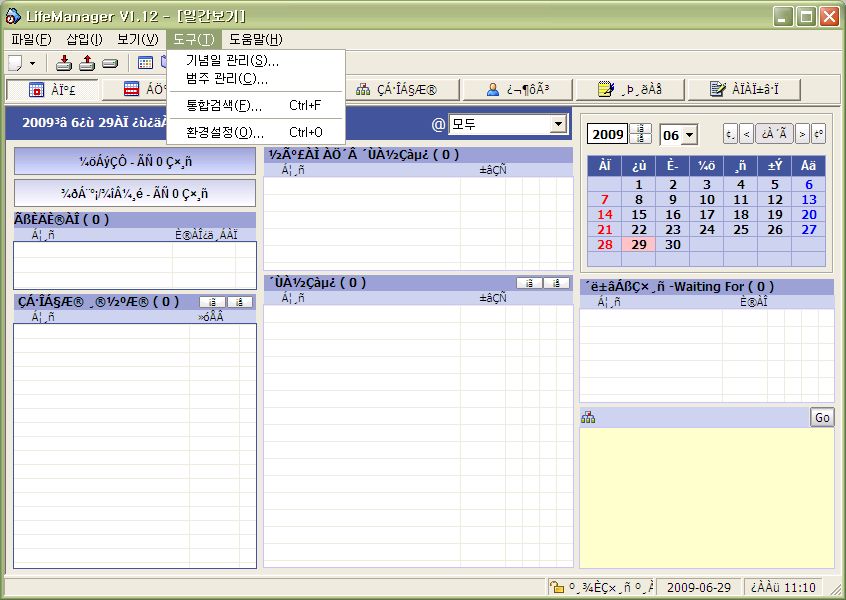
Task: Choose 기념일 관리(S)... from the menu
Action: pyautogui.click(x=256, y=61)
